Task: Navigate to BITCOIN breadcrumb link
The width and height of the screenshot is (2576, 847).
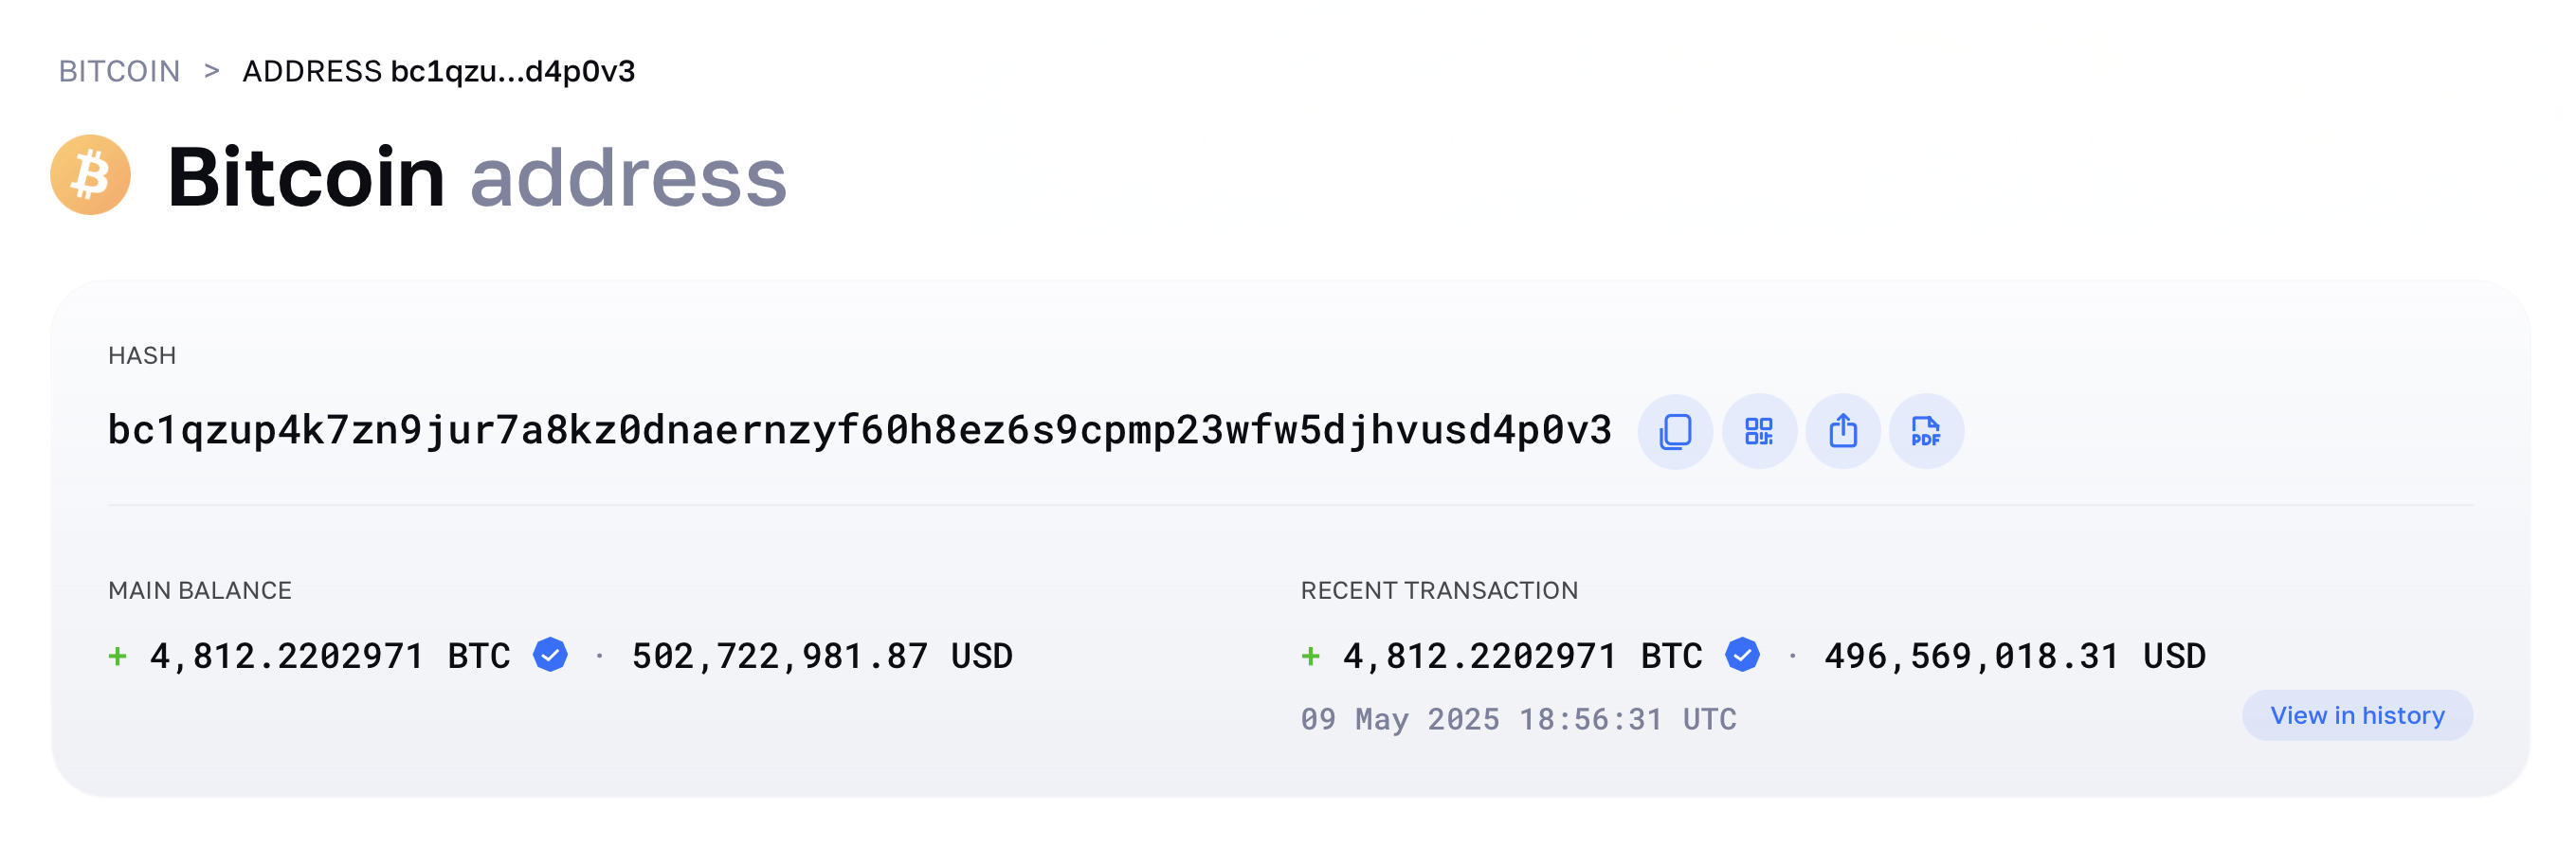Action: pos(120,70)
